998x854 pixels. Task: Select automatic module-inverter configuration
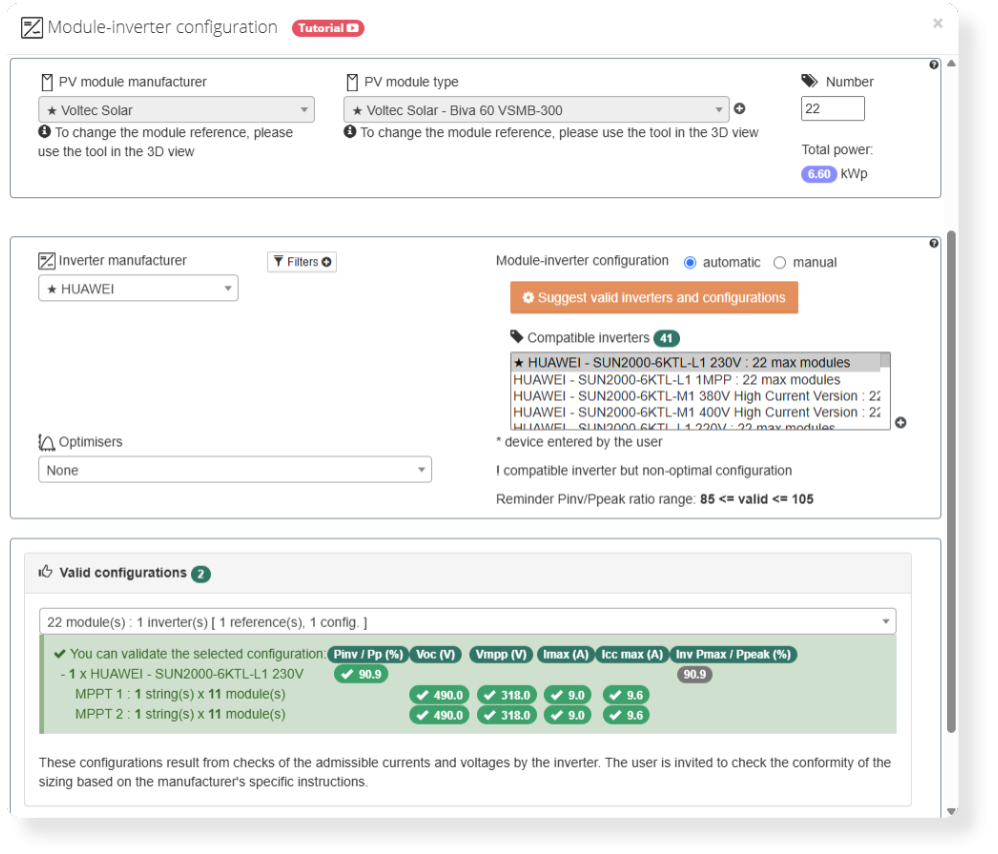tap(690, 262)
